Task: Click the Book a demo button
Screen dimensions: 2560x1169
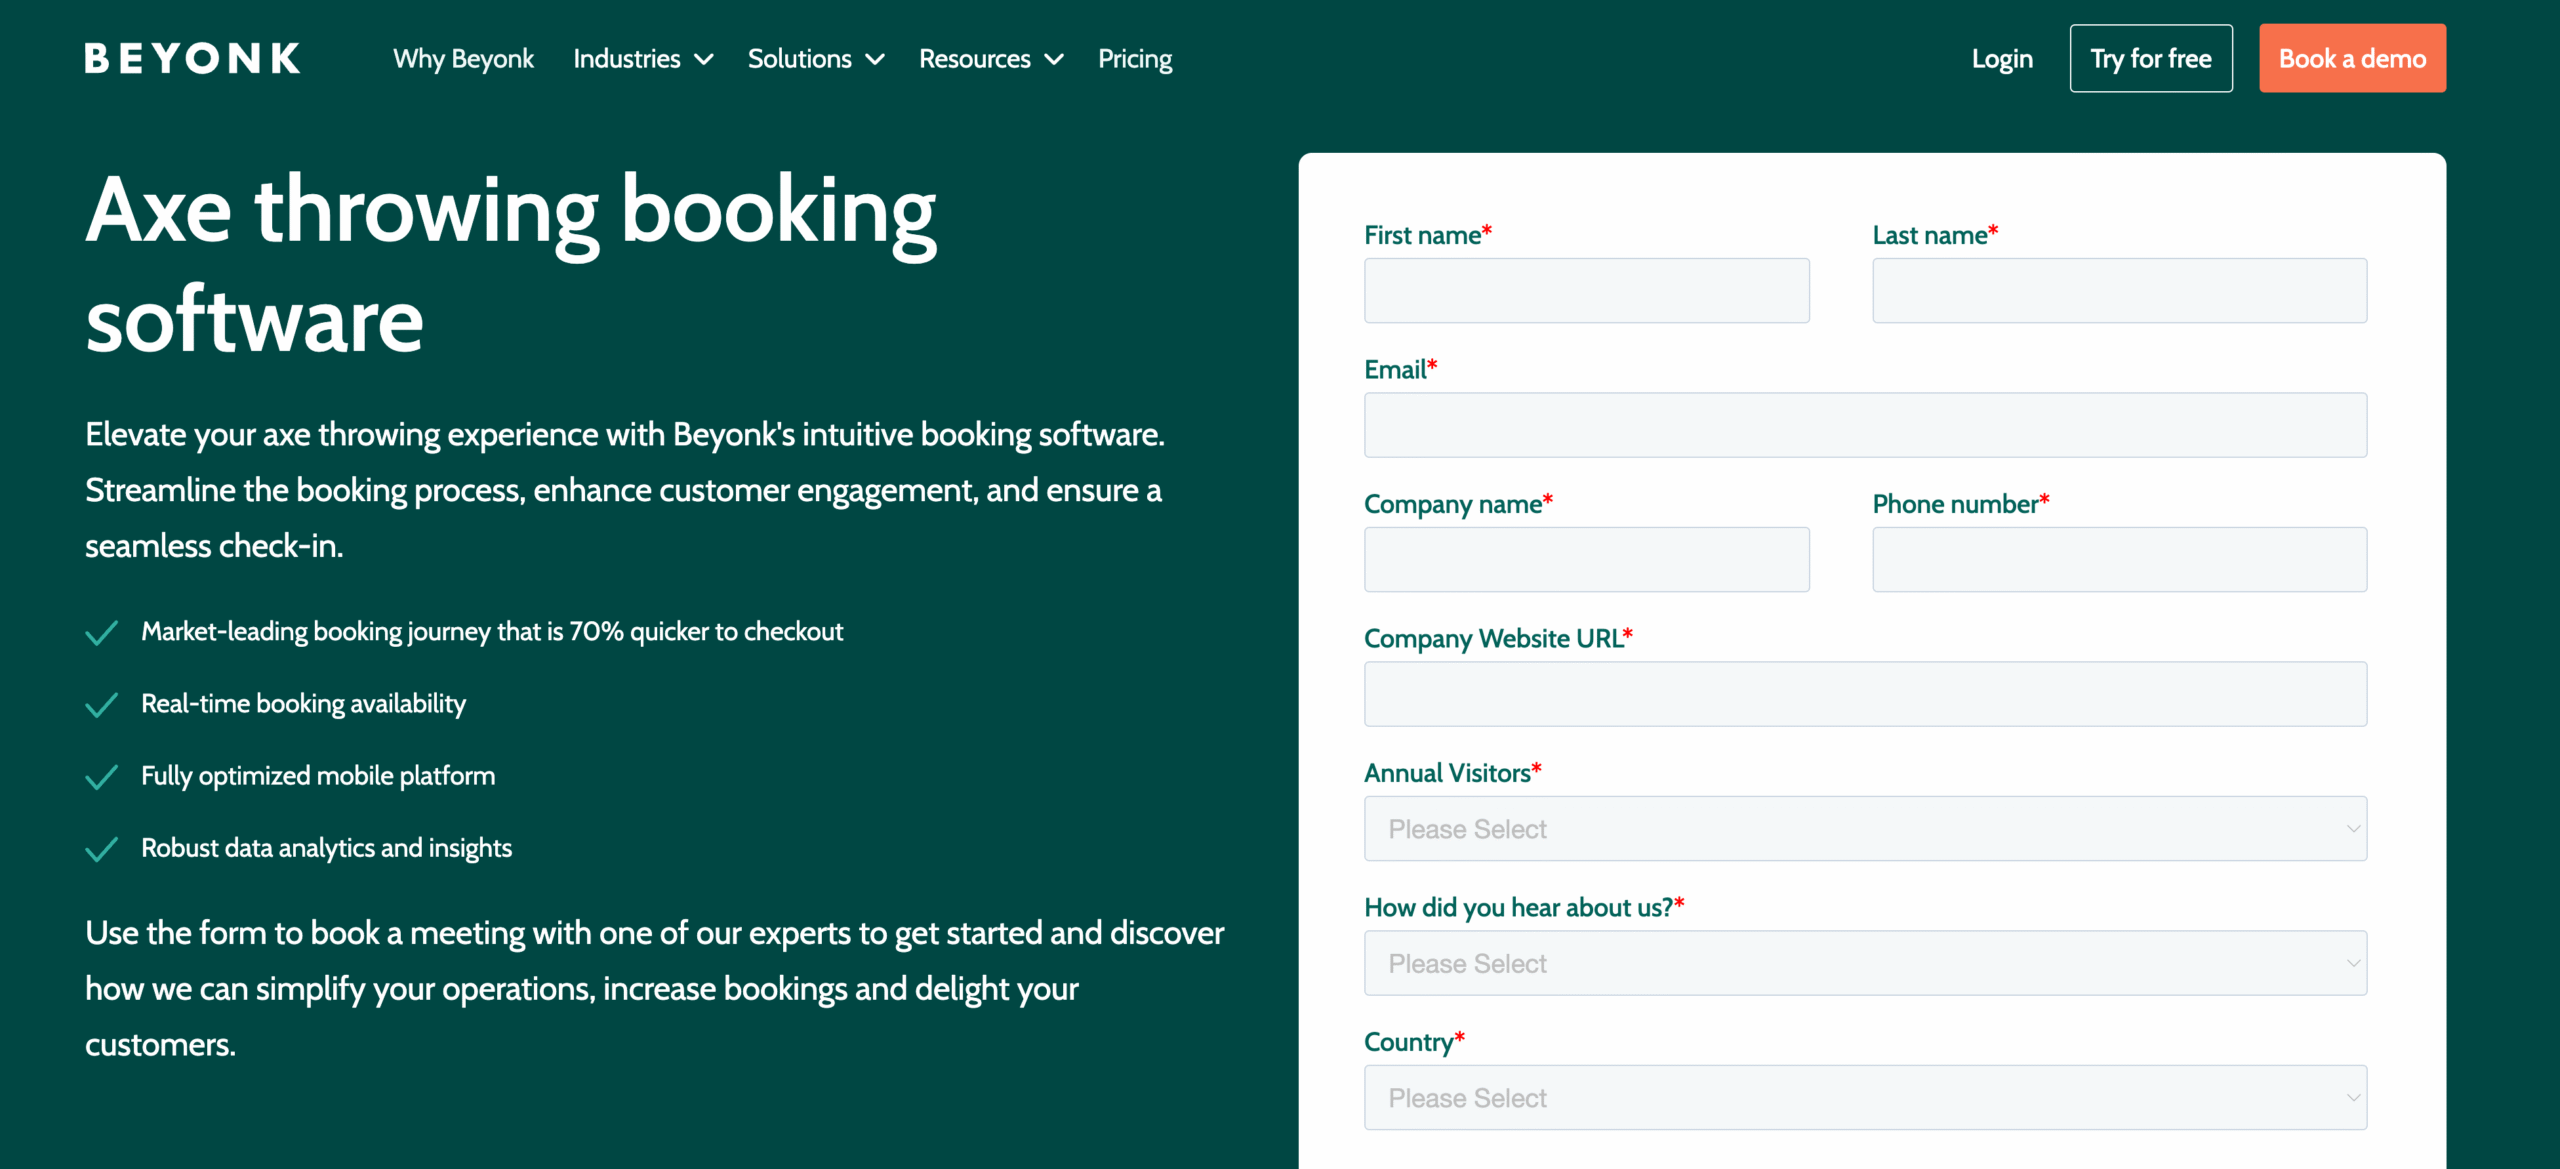Action: click(x=2351, y=57)
